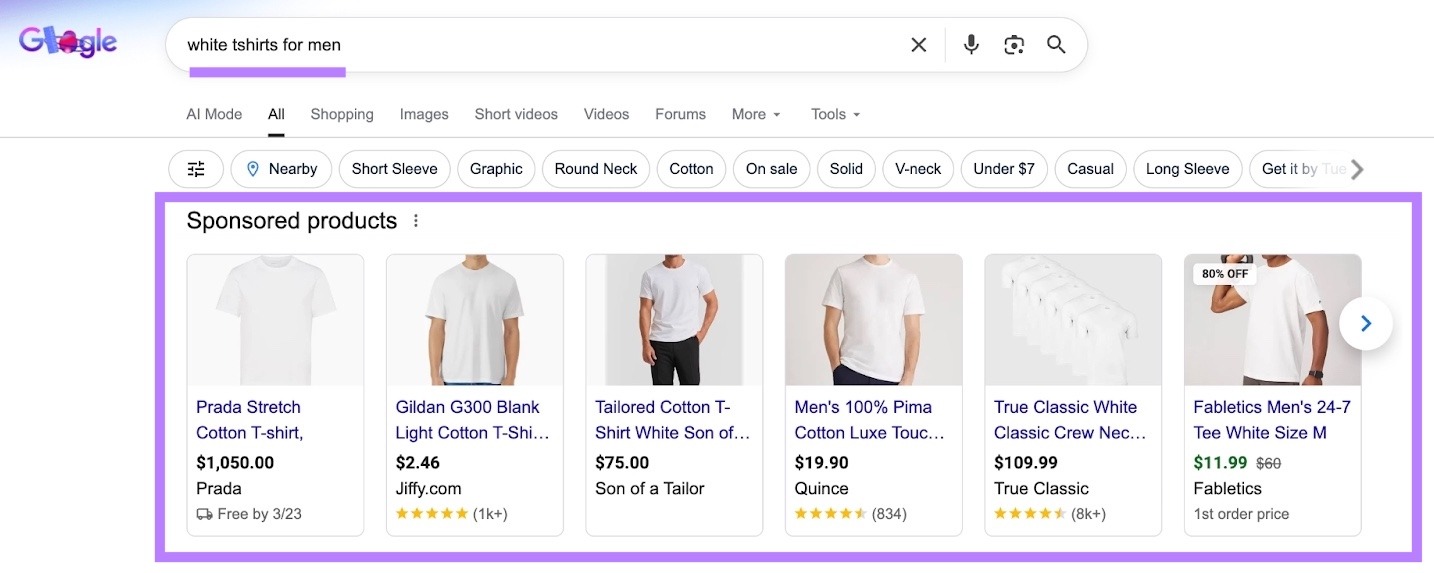Click the $19.90 price
1434x573 pixels.
[x=821, y=463]
